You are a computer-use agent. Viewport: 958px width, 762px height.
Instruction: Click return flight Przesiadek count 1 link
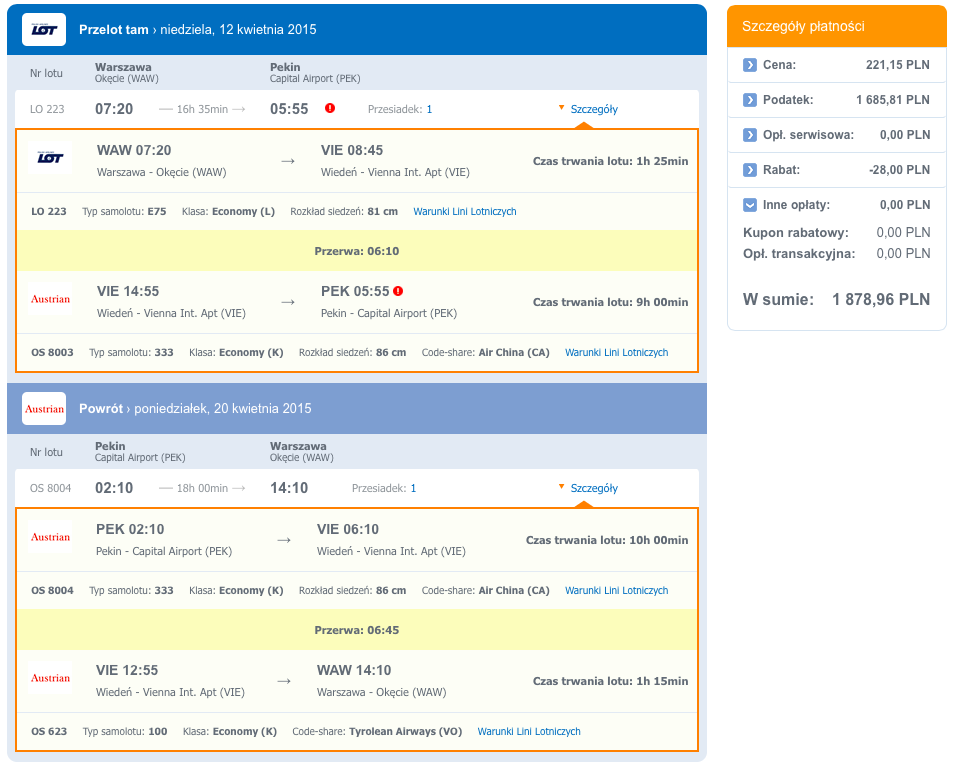[x=414, y=488]
